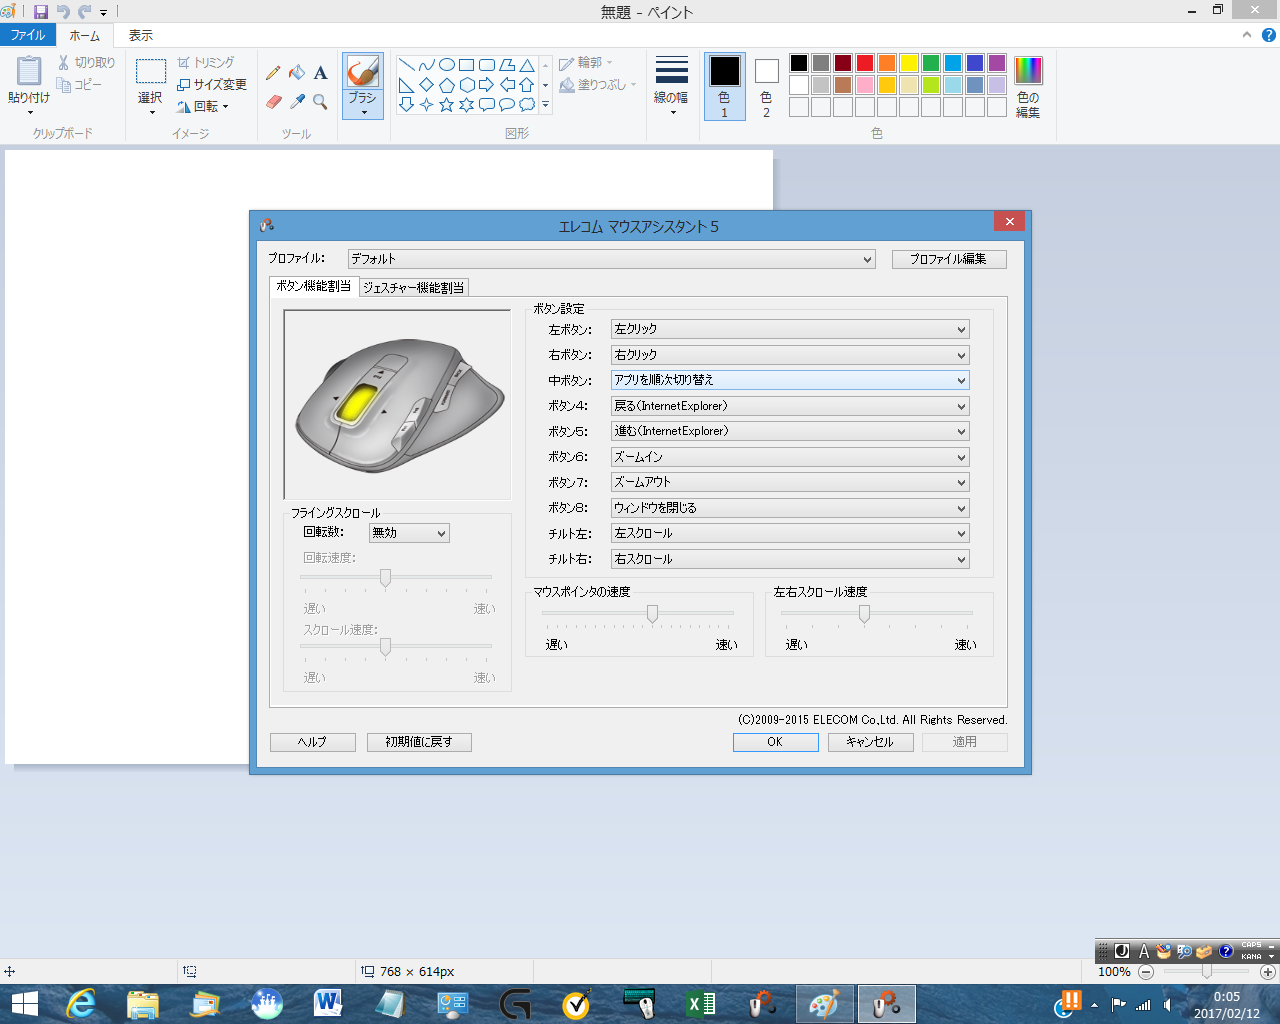Click the マウスポインタの速度 slider thumb
The image size is (1280, 1024).
pos(652,613)
